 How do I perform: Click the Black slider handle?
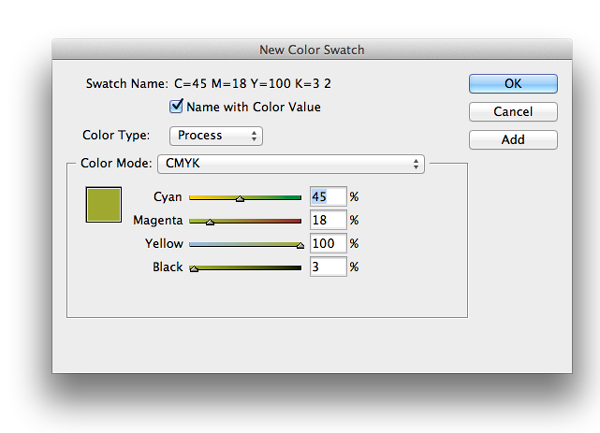coord(194,269)
